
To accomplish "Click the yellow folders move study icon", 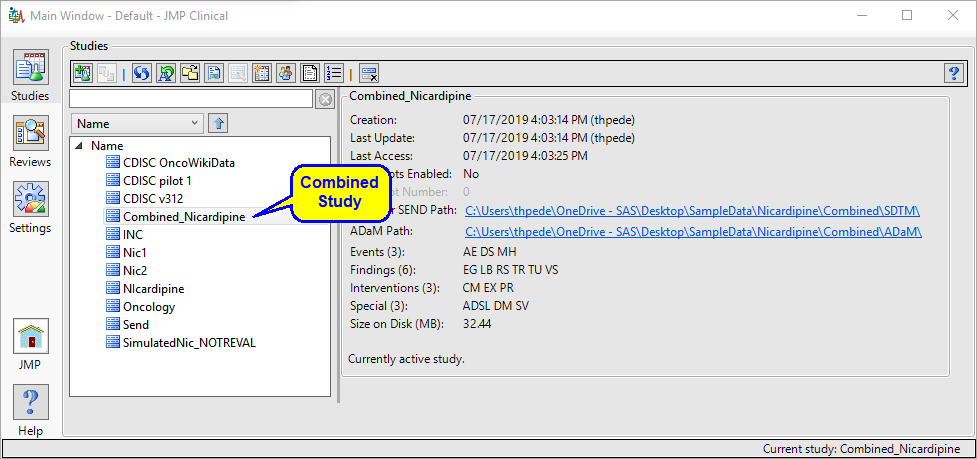I will click(x=189, y=73).
